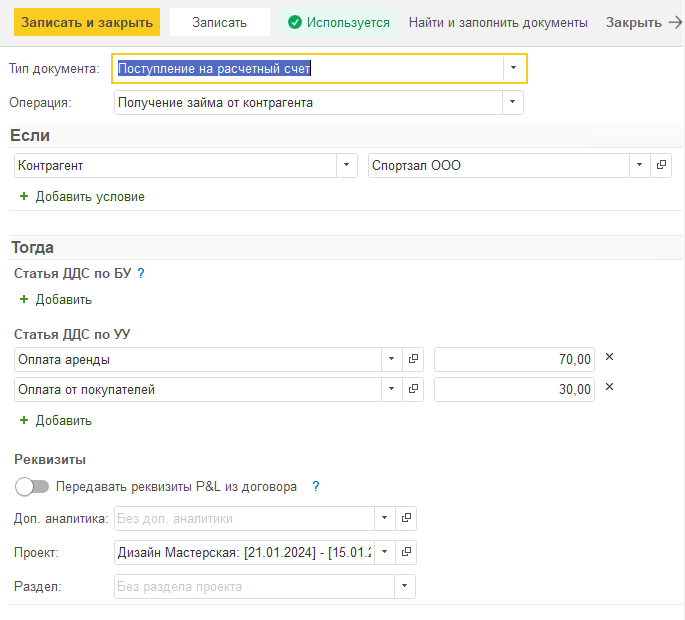Click the Раздел input field
The image size is (685, 620).
pos(255,586)
